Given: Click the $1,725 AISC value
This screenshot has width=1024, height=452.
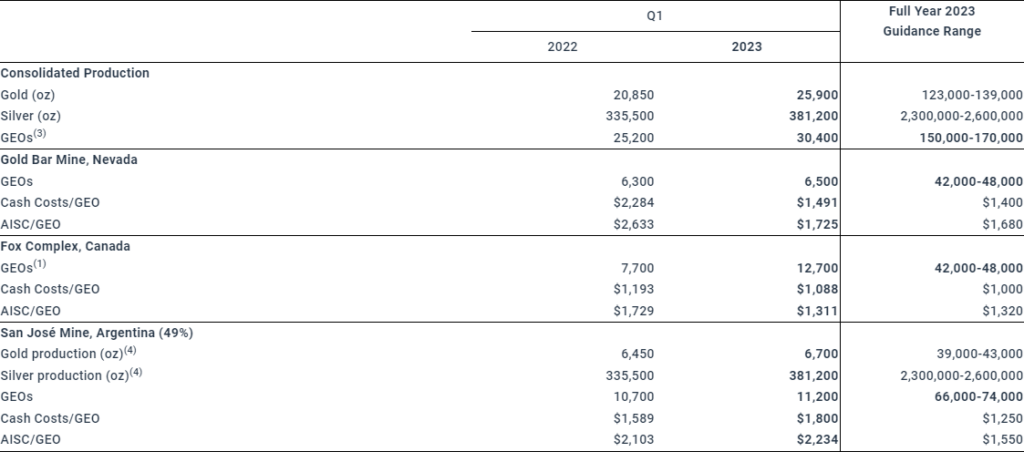Looking at the screenshot, I should coord(815,224).
